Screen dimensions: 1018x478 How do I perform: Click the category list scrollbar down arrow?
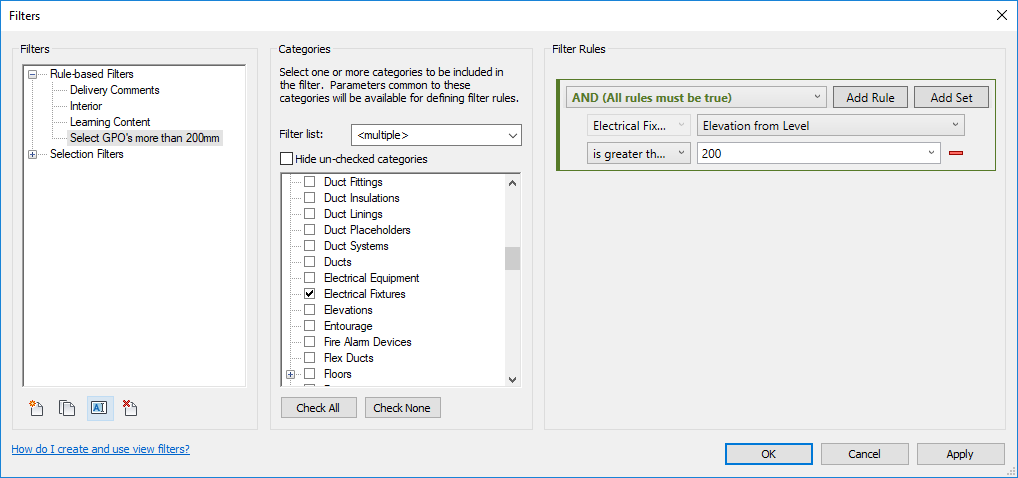tap(512, 379)
